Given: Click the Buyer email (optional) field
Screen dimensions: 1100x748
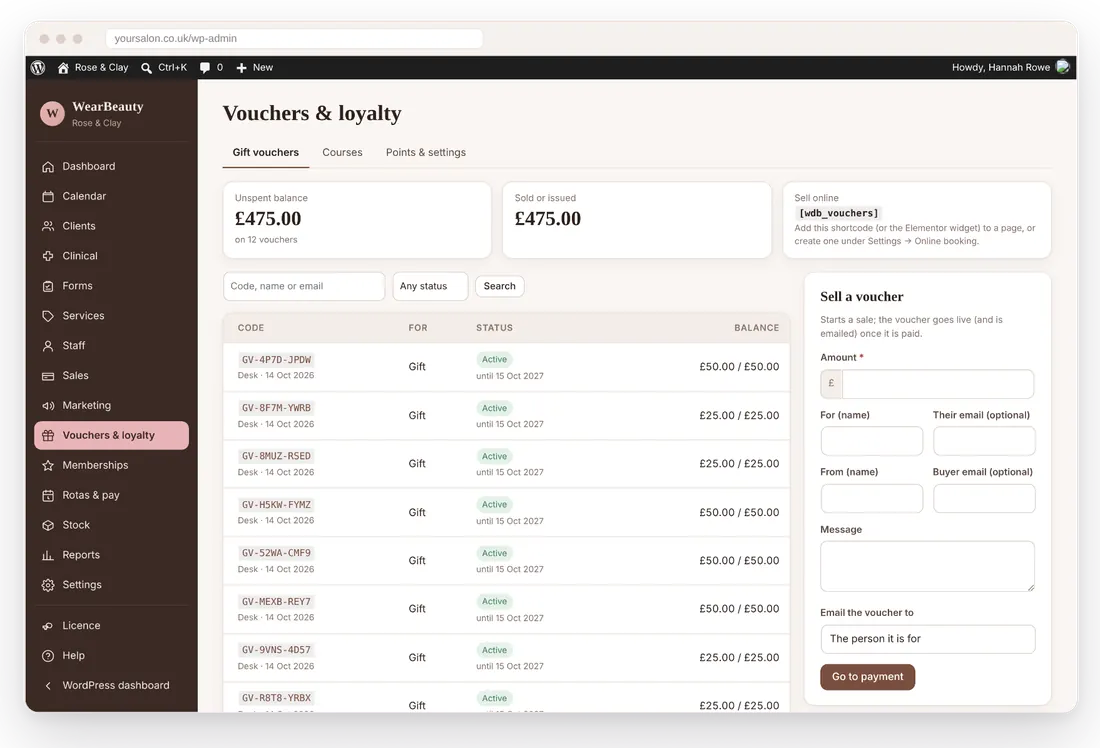Looking at the screenshot, I should [x=984, y=499].
